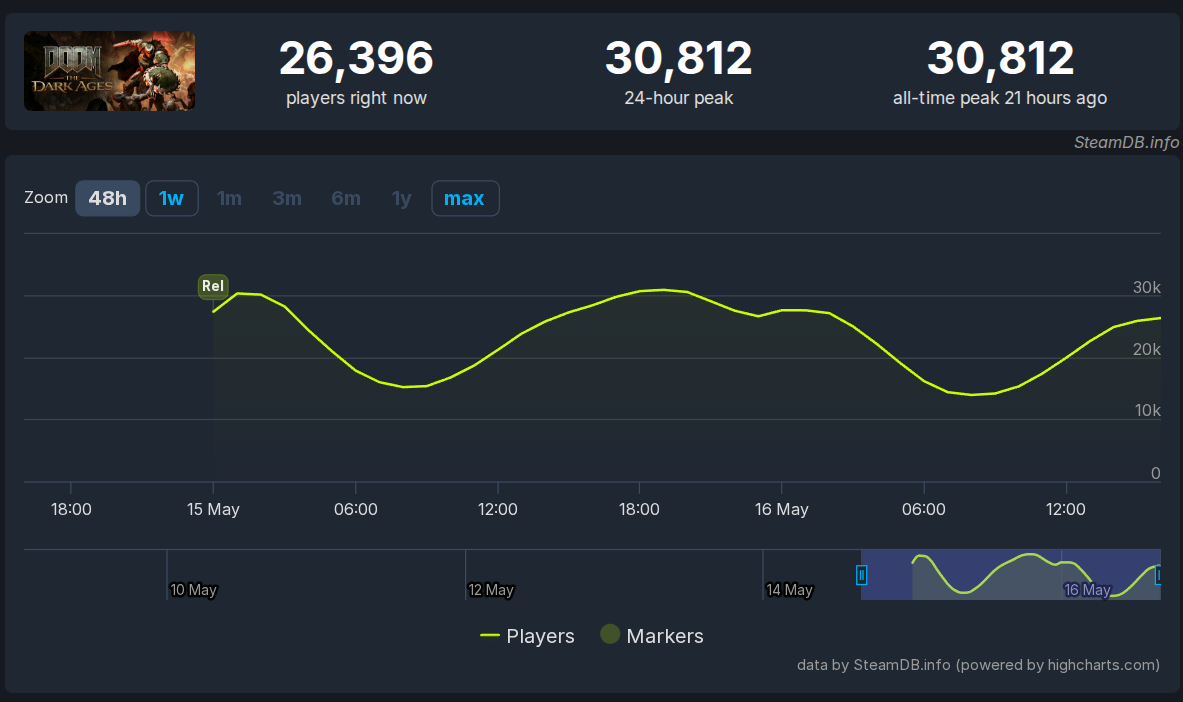The height and width of the screenshot is (702, 1183).
Task: Click the Rel release marker on chart
Action: pos(213,286)
